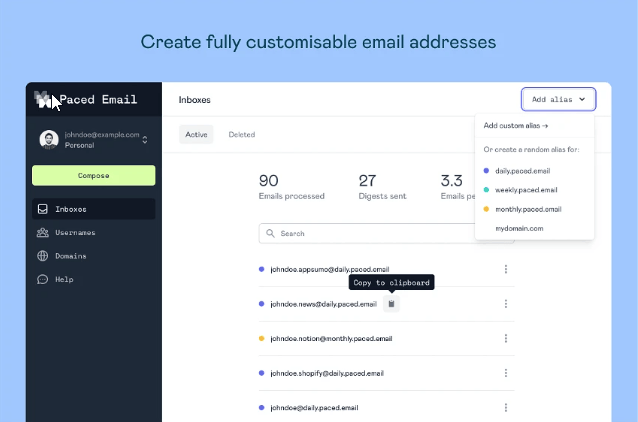This screenshot has width=638, height=422.
Task: Select monthly.paced.email random alias option
Action: tap(522, 209)
